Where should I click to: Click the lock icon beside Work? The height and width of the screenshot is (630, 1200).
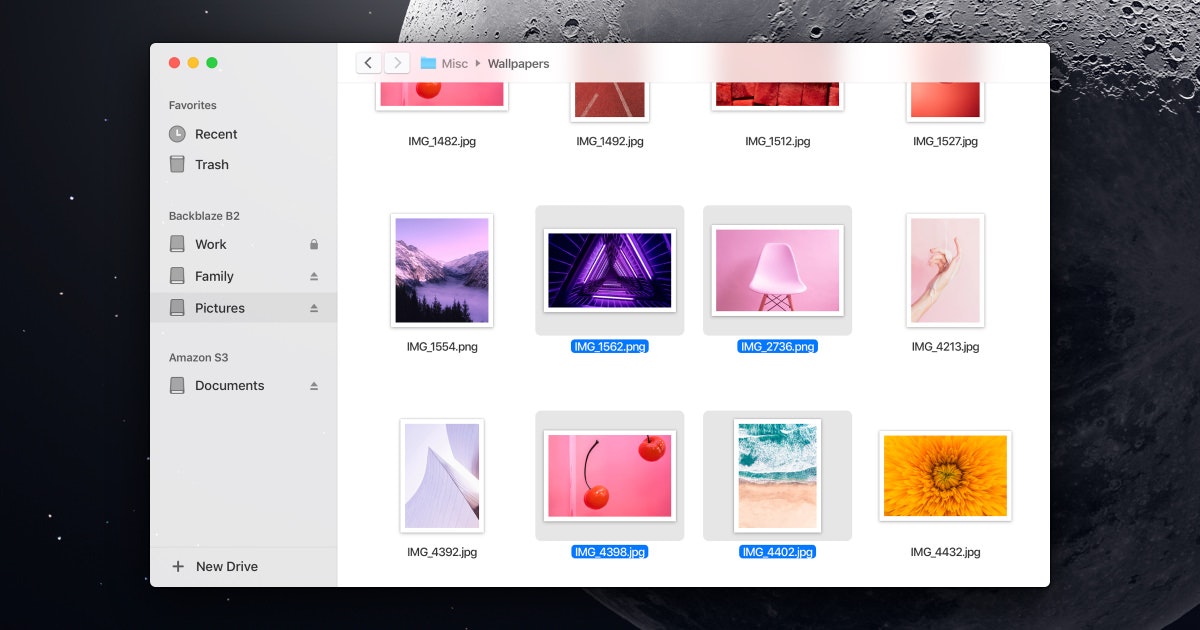coord(314,244)
